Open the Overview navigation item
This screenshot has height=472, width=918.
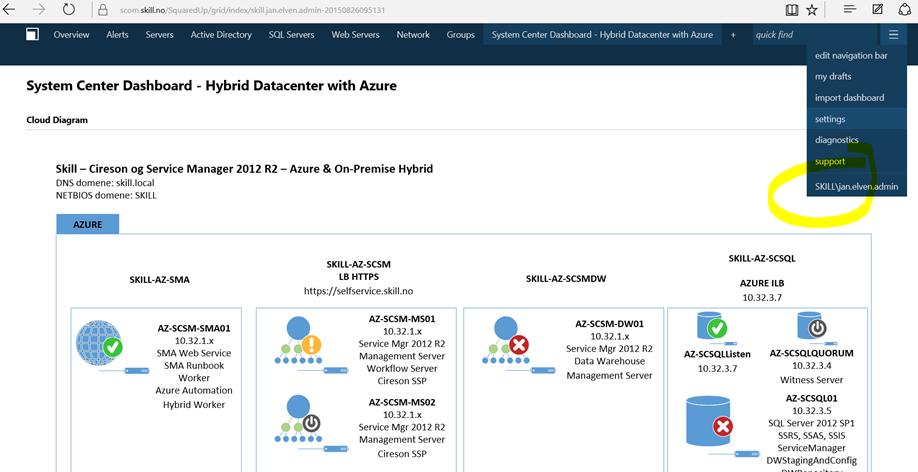[x=71, y=35]
